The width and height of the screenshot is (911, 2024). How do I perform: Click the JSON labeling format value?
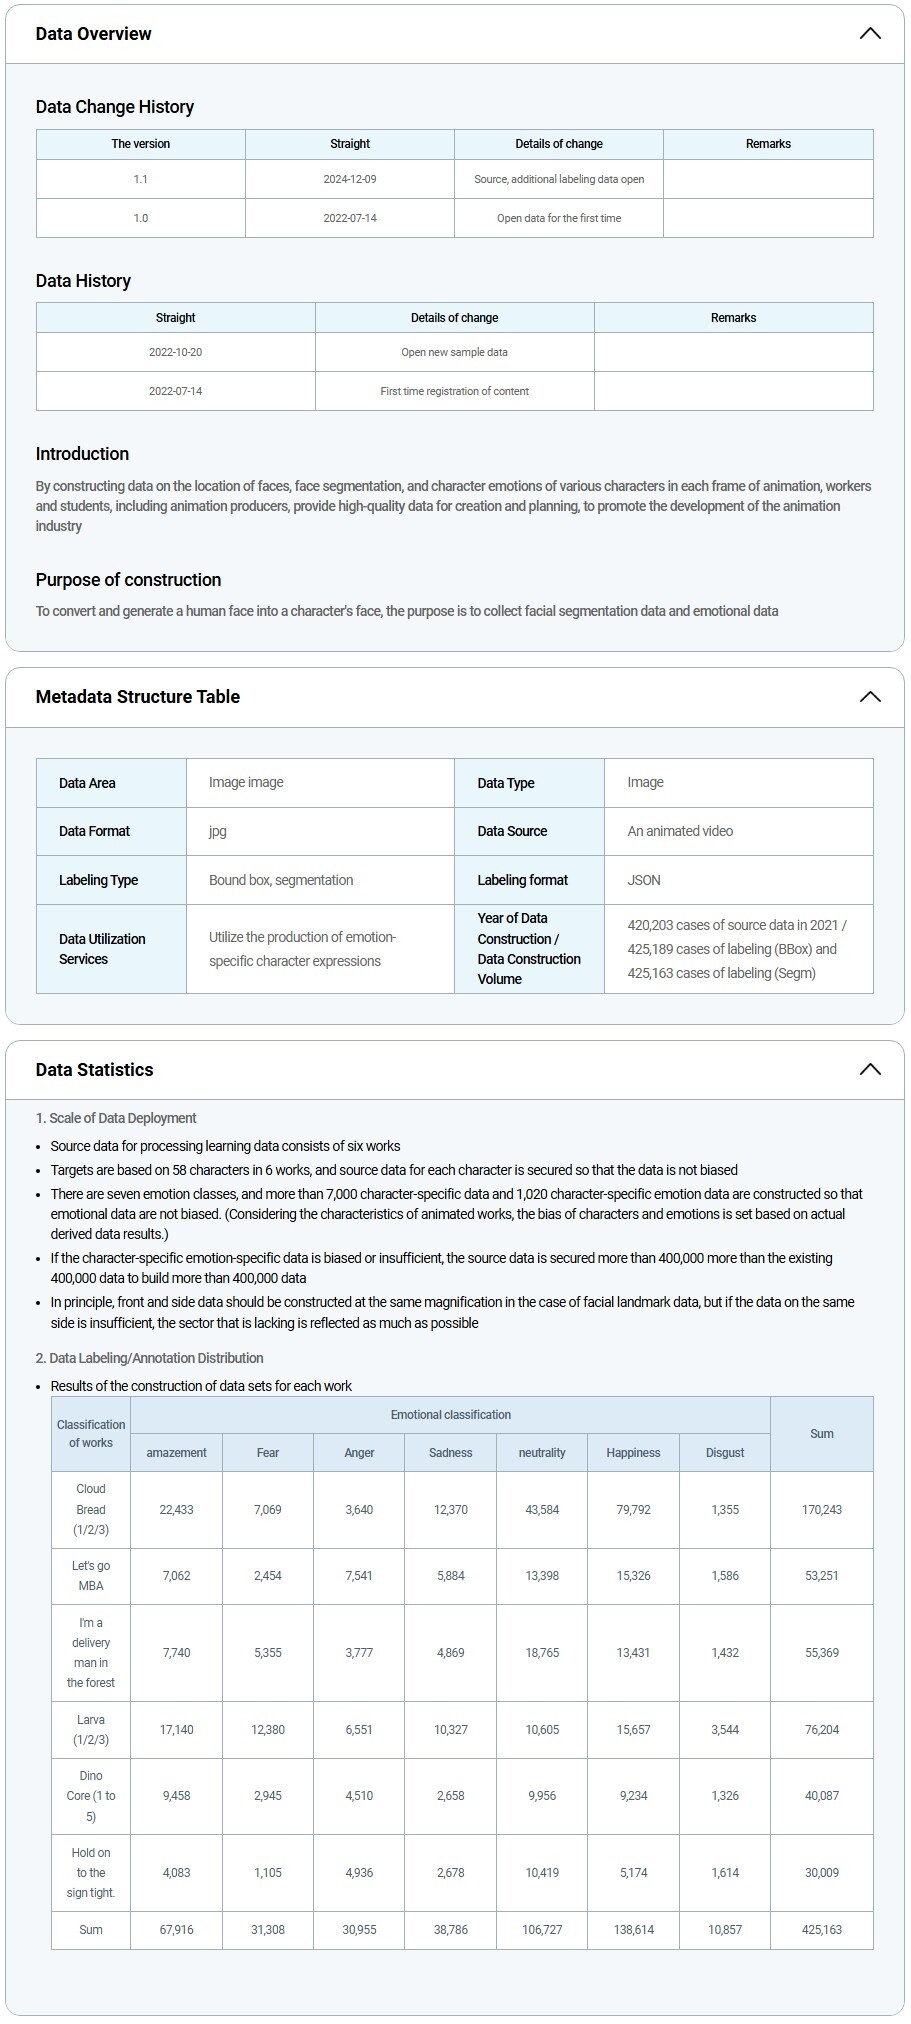pyautogui.click(x=644, y=880)
